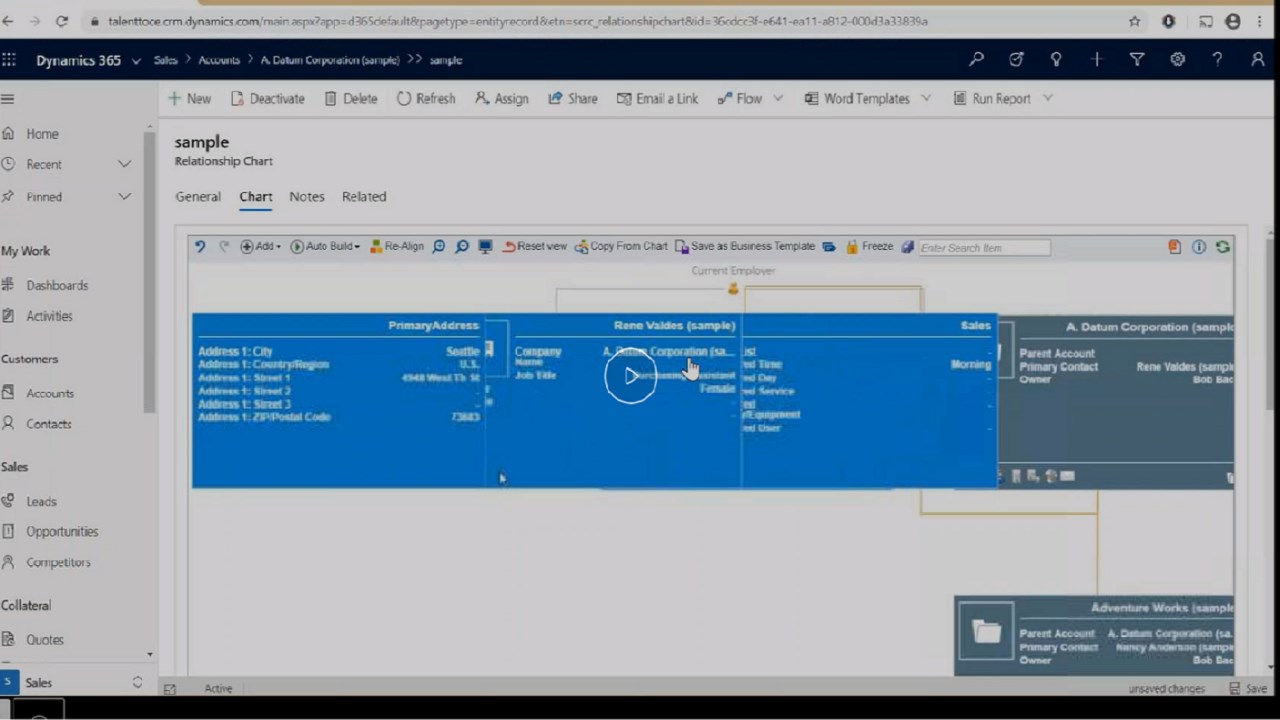Click the green refresh icon in chart toolbar

tap(1223, 247)
